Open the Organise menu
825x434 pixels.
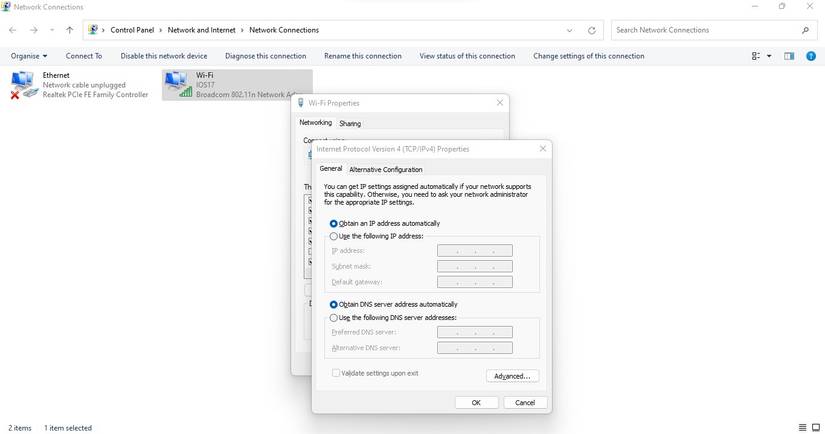tap(29, 56)
